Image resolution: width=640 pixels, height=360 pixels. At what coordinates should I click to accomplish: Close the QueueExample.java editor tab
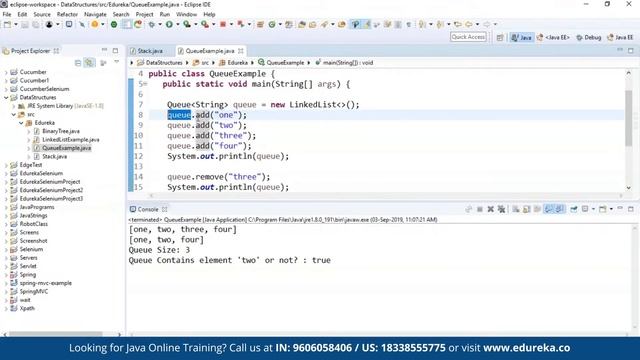241,51
